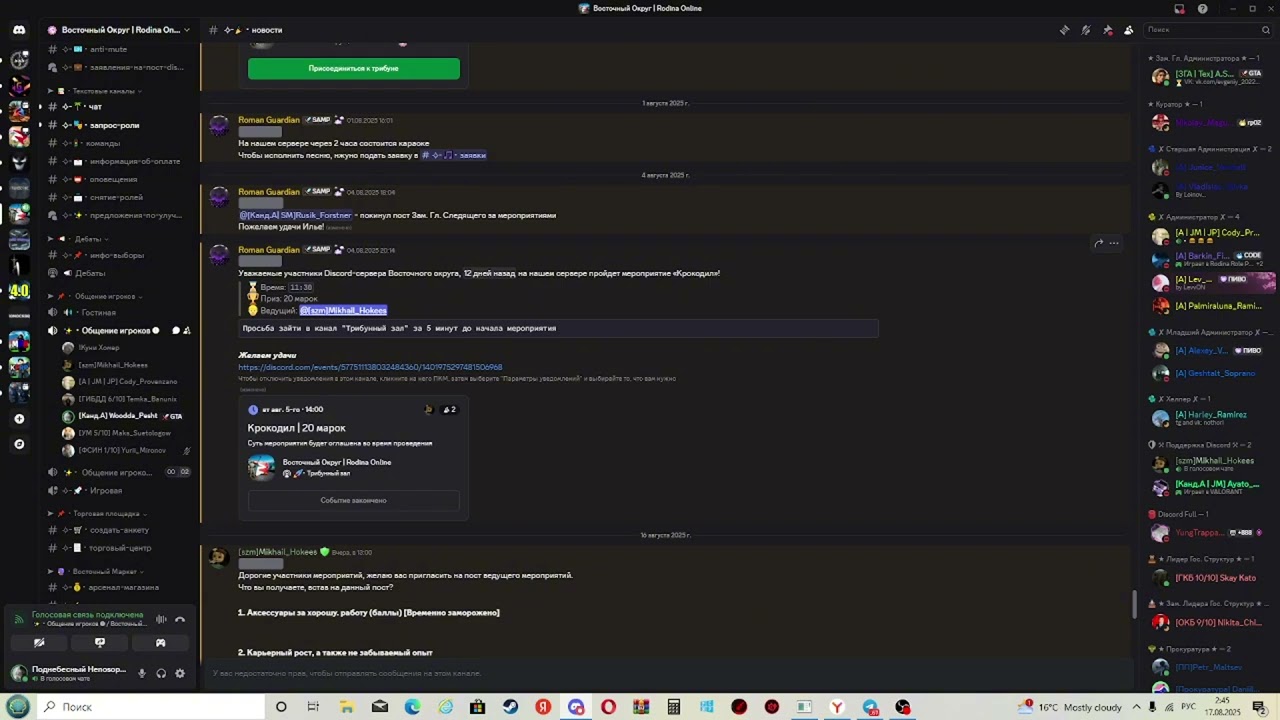Open the Threads icon in channel header
The image size is (1280, 720).
[x=1064, y=30]
